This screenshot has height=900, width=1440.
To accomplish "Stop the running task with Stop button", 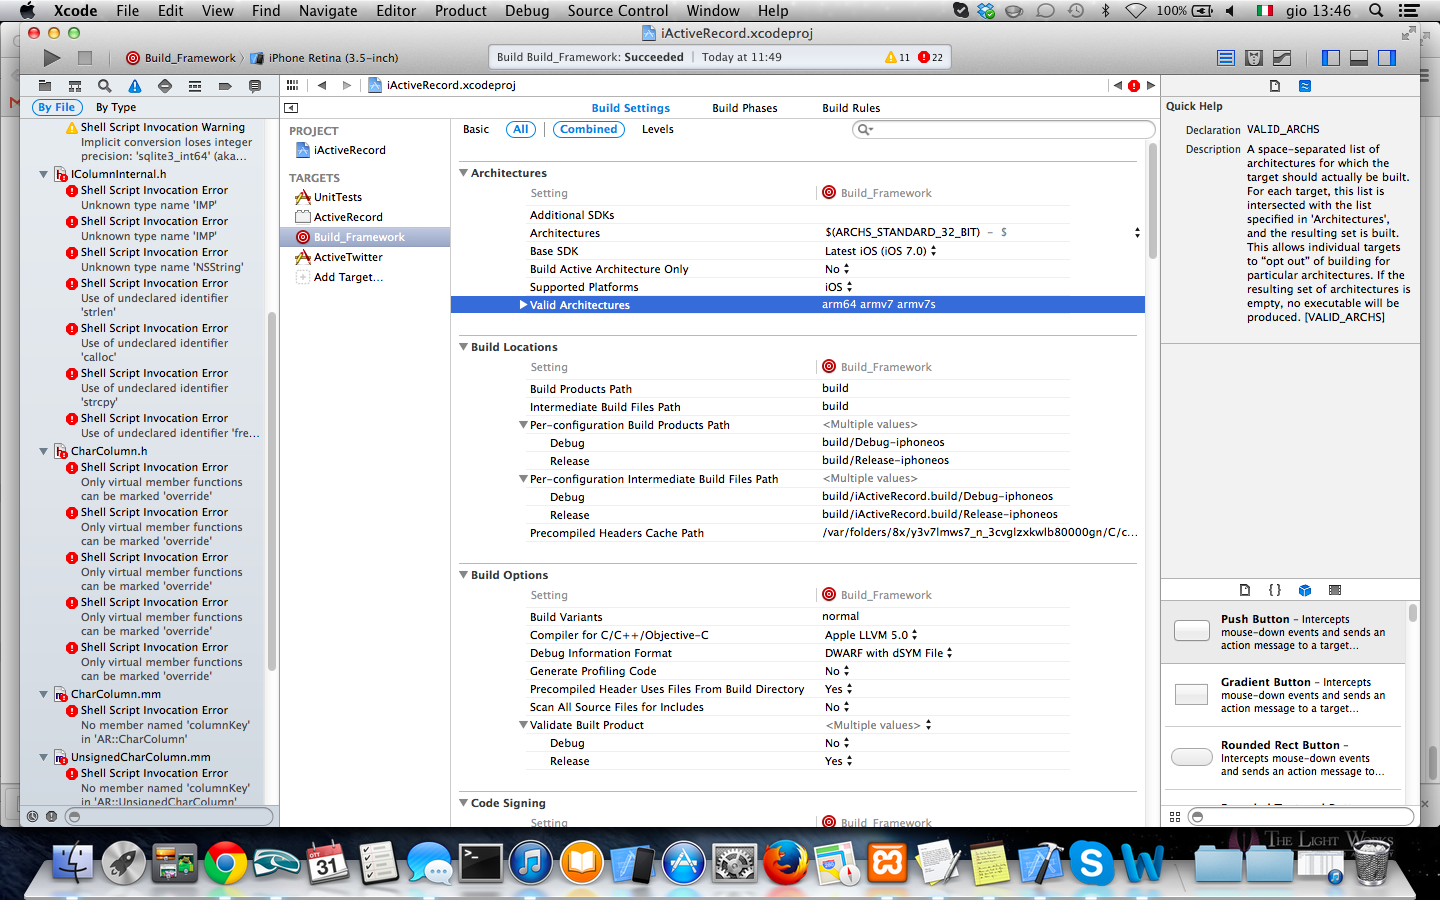I will pyautogui.click(x=85, y=58).
